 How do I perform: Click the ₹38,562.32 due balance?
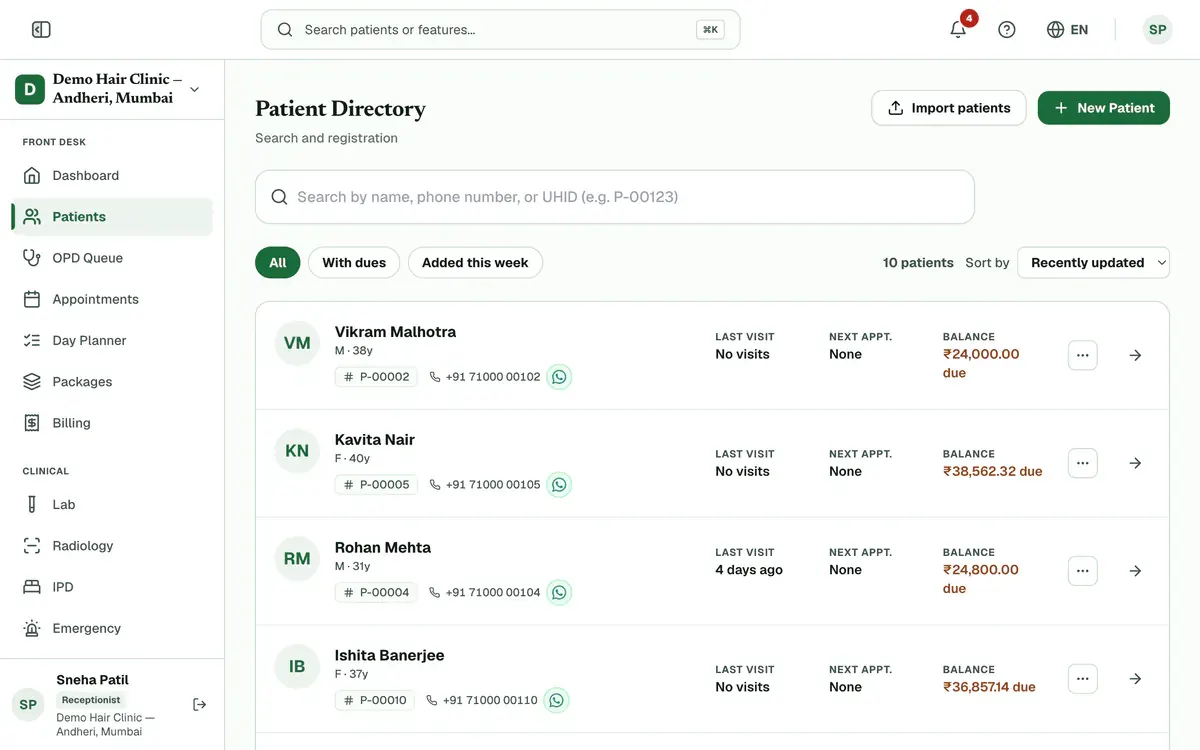pyautogui.click(x=993, y=471)
